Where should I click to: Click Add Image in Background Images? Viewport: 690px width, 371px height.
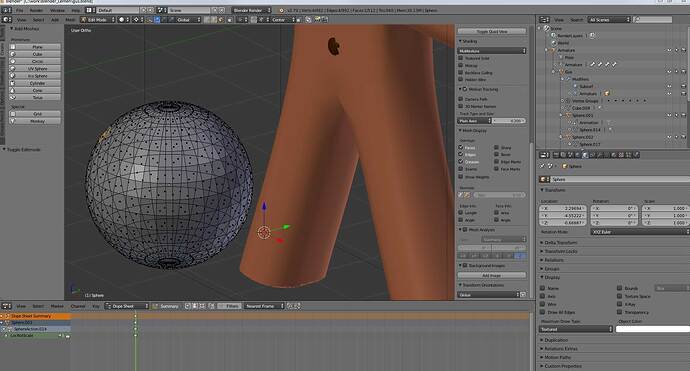click(492, 275)
